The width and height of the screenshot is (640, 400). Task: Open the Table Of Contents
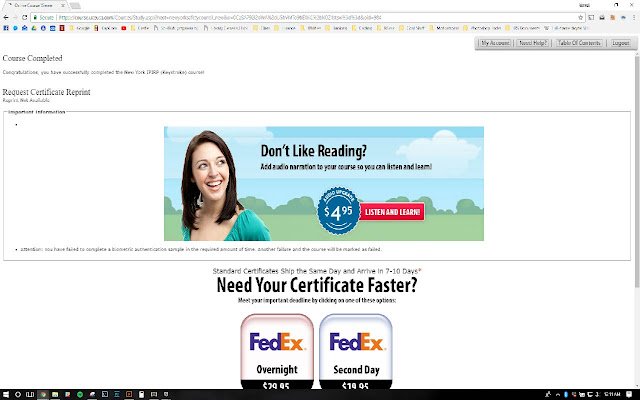579,43
